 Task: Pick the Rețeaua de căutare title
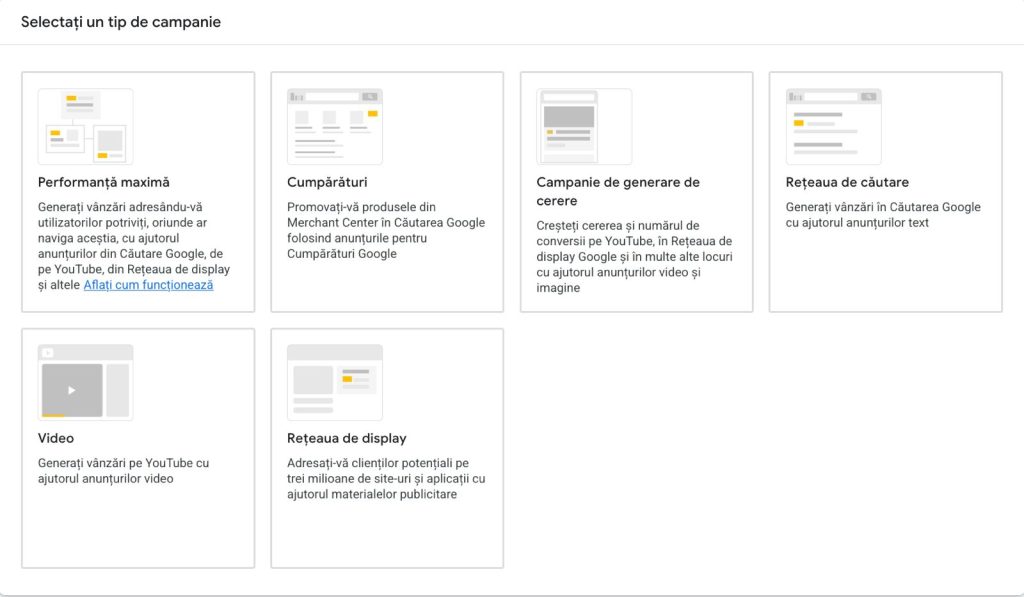click(847, 182)
